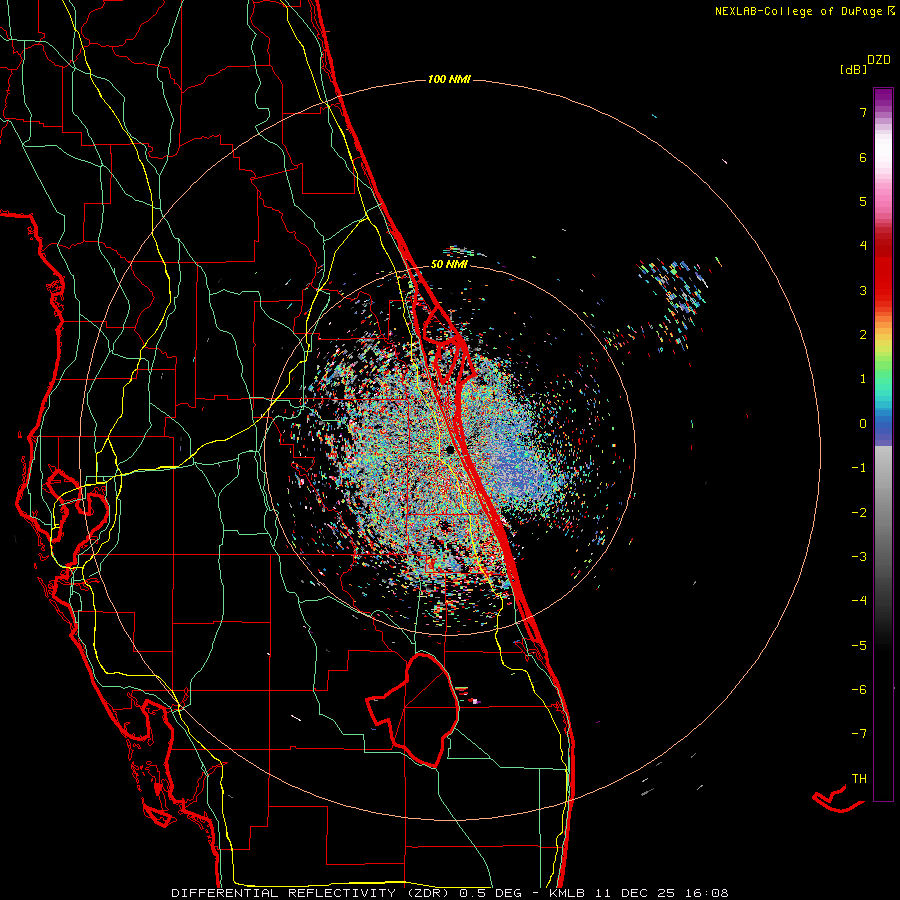This screenshot has width=900, height=900.
Task: Click the -1 value on color scale
Action: click(859, 468)
